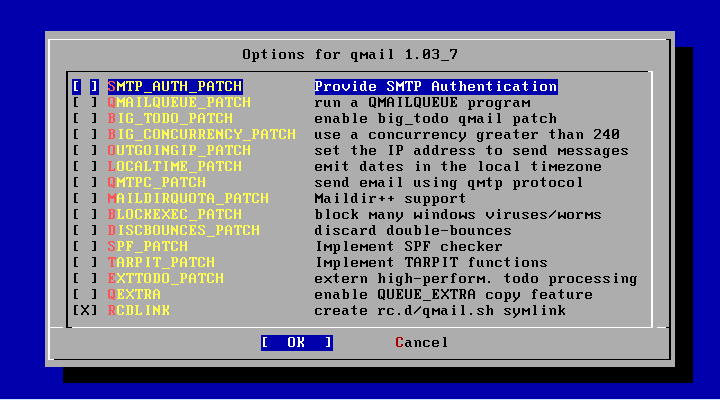
Task: Click 'run a QMAILQUEUE program' description
Action: pos(422,102)
